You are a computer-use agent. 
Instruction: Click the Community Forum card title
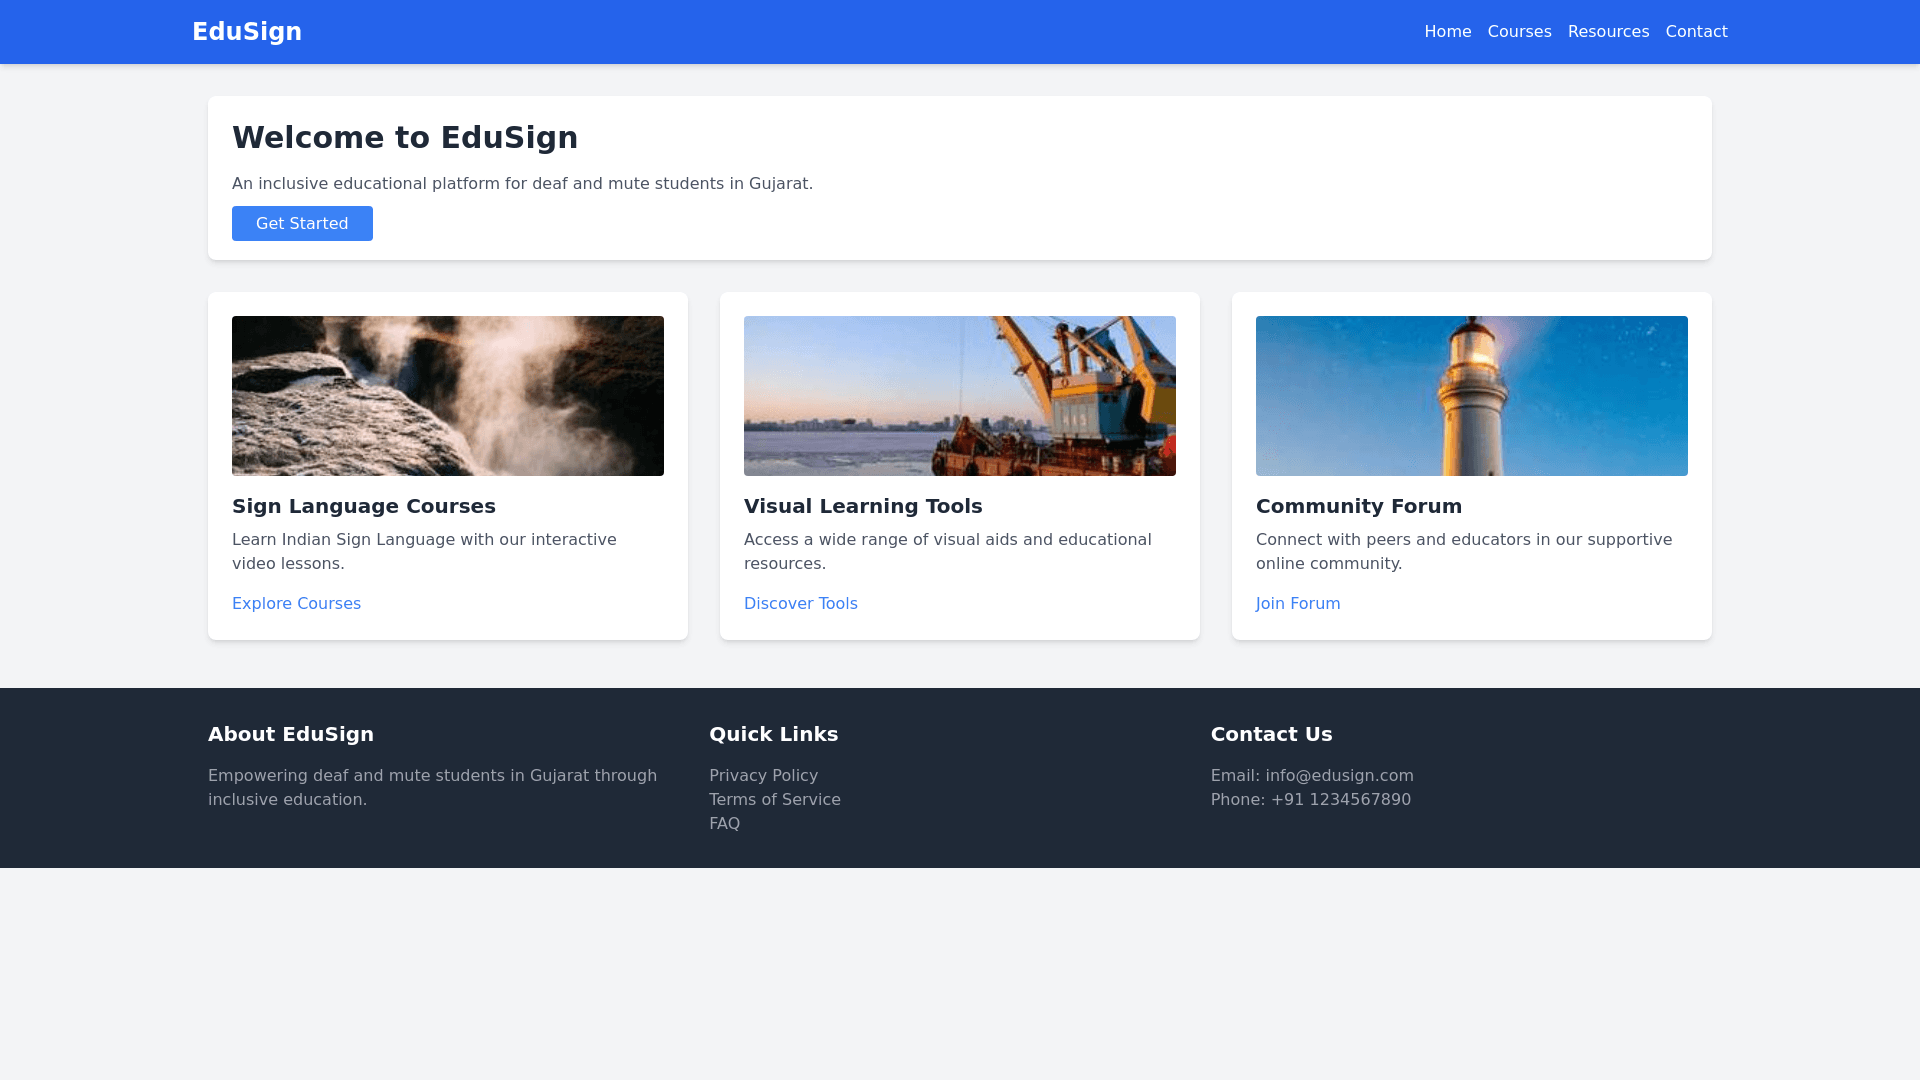(x=1358, y=506)
